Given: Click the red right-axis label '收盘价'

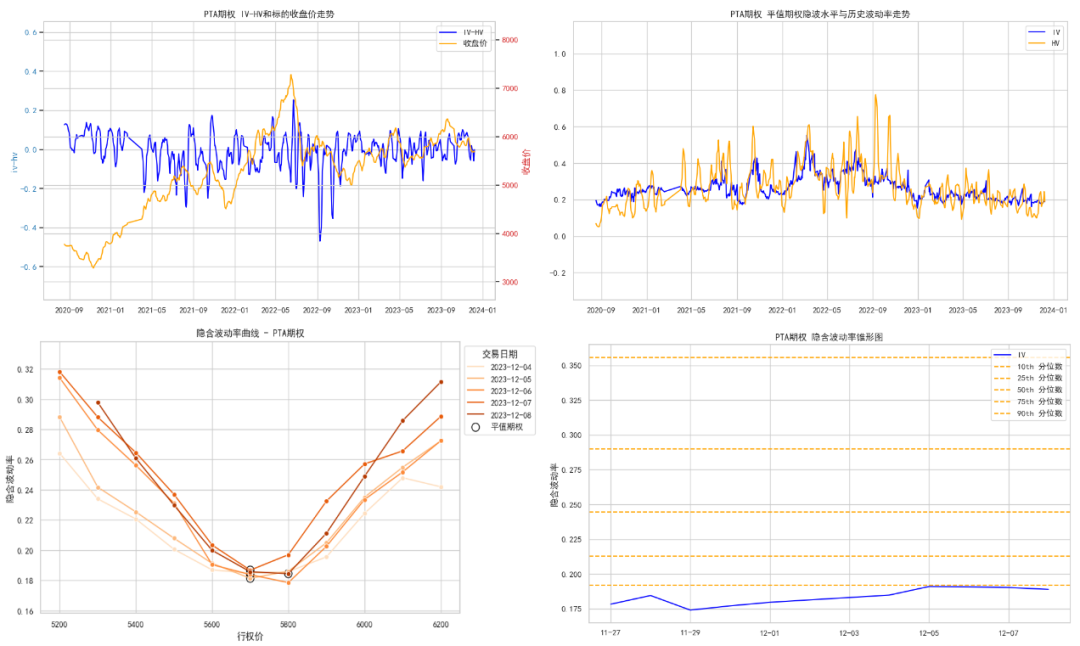Looking at the screenshot, I should 526,162.
